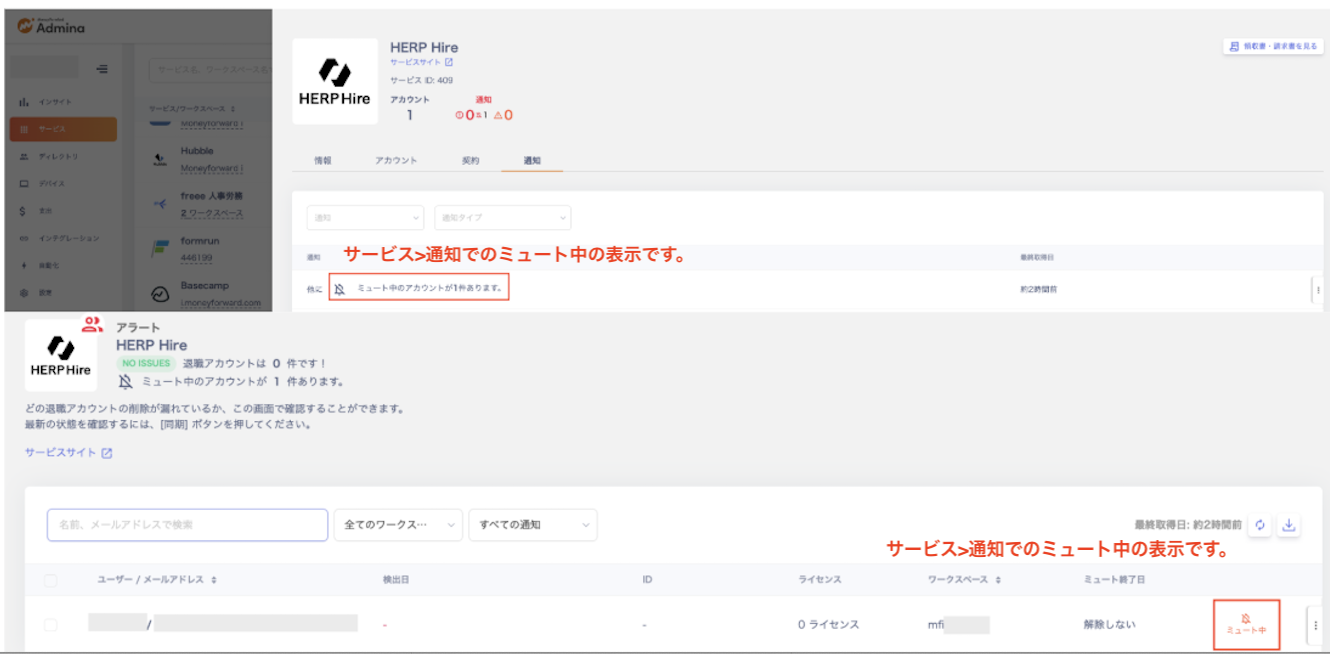Click the muted bell icon in notification row

340,289
